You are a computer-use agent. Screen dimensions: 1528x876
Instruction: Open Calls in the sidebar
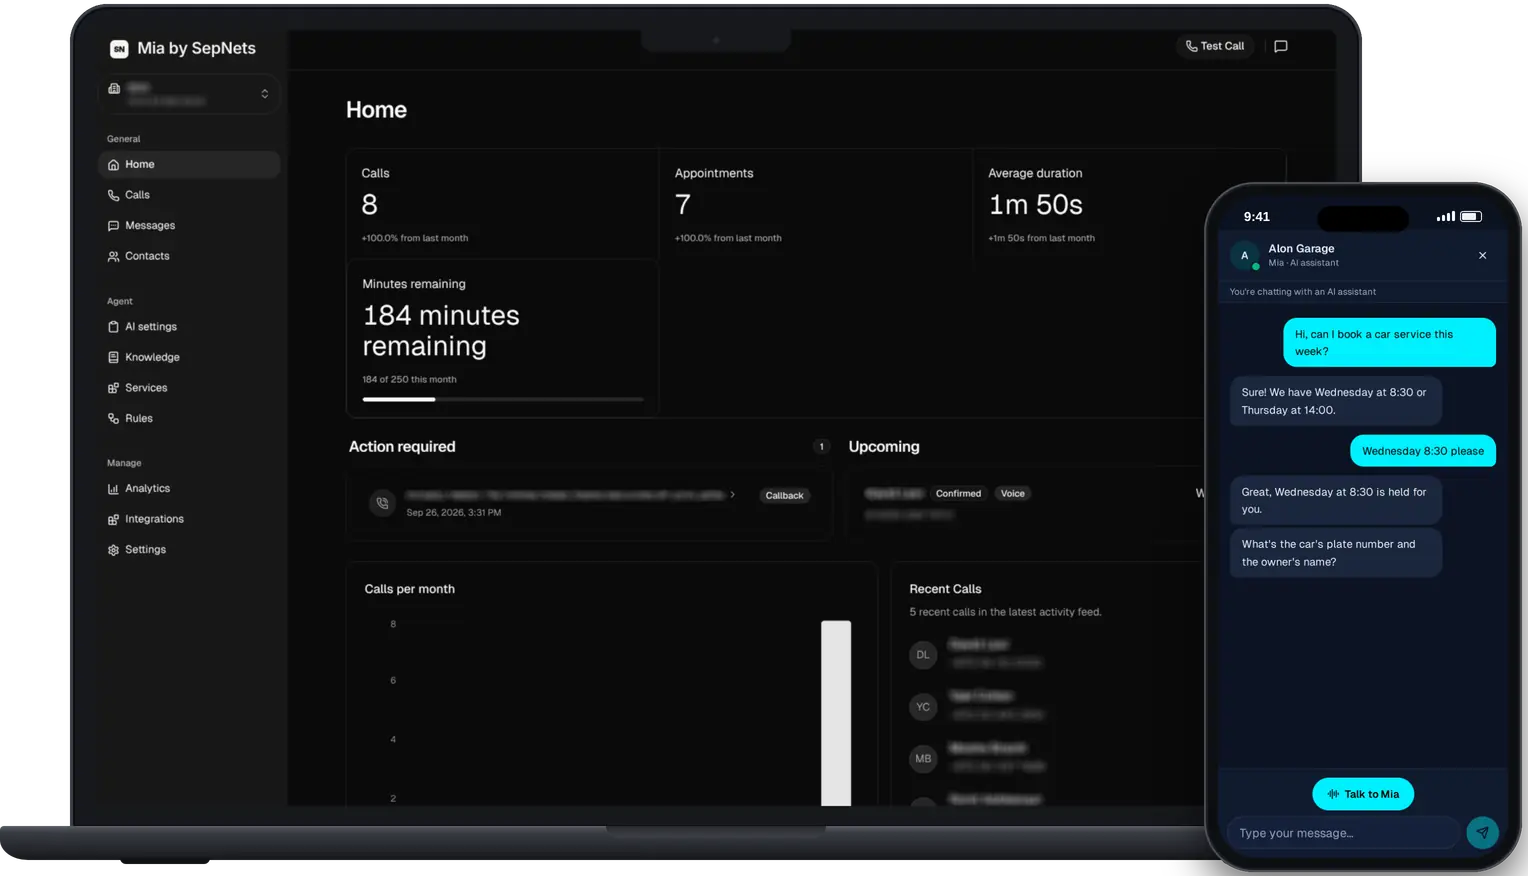(x=189, y=195)
